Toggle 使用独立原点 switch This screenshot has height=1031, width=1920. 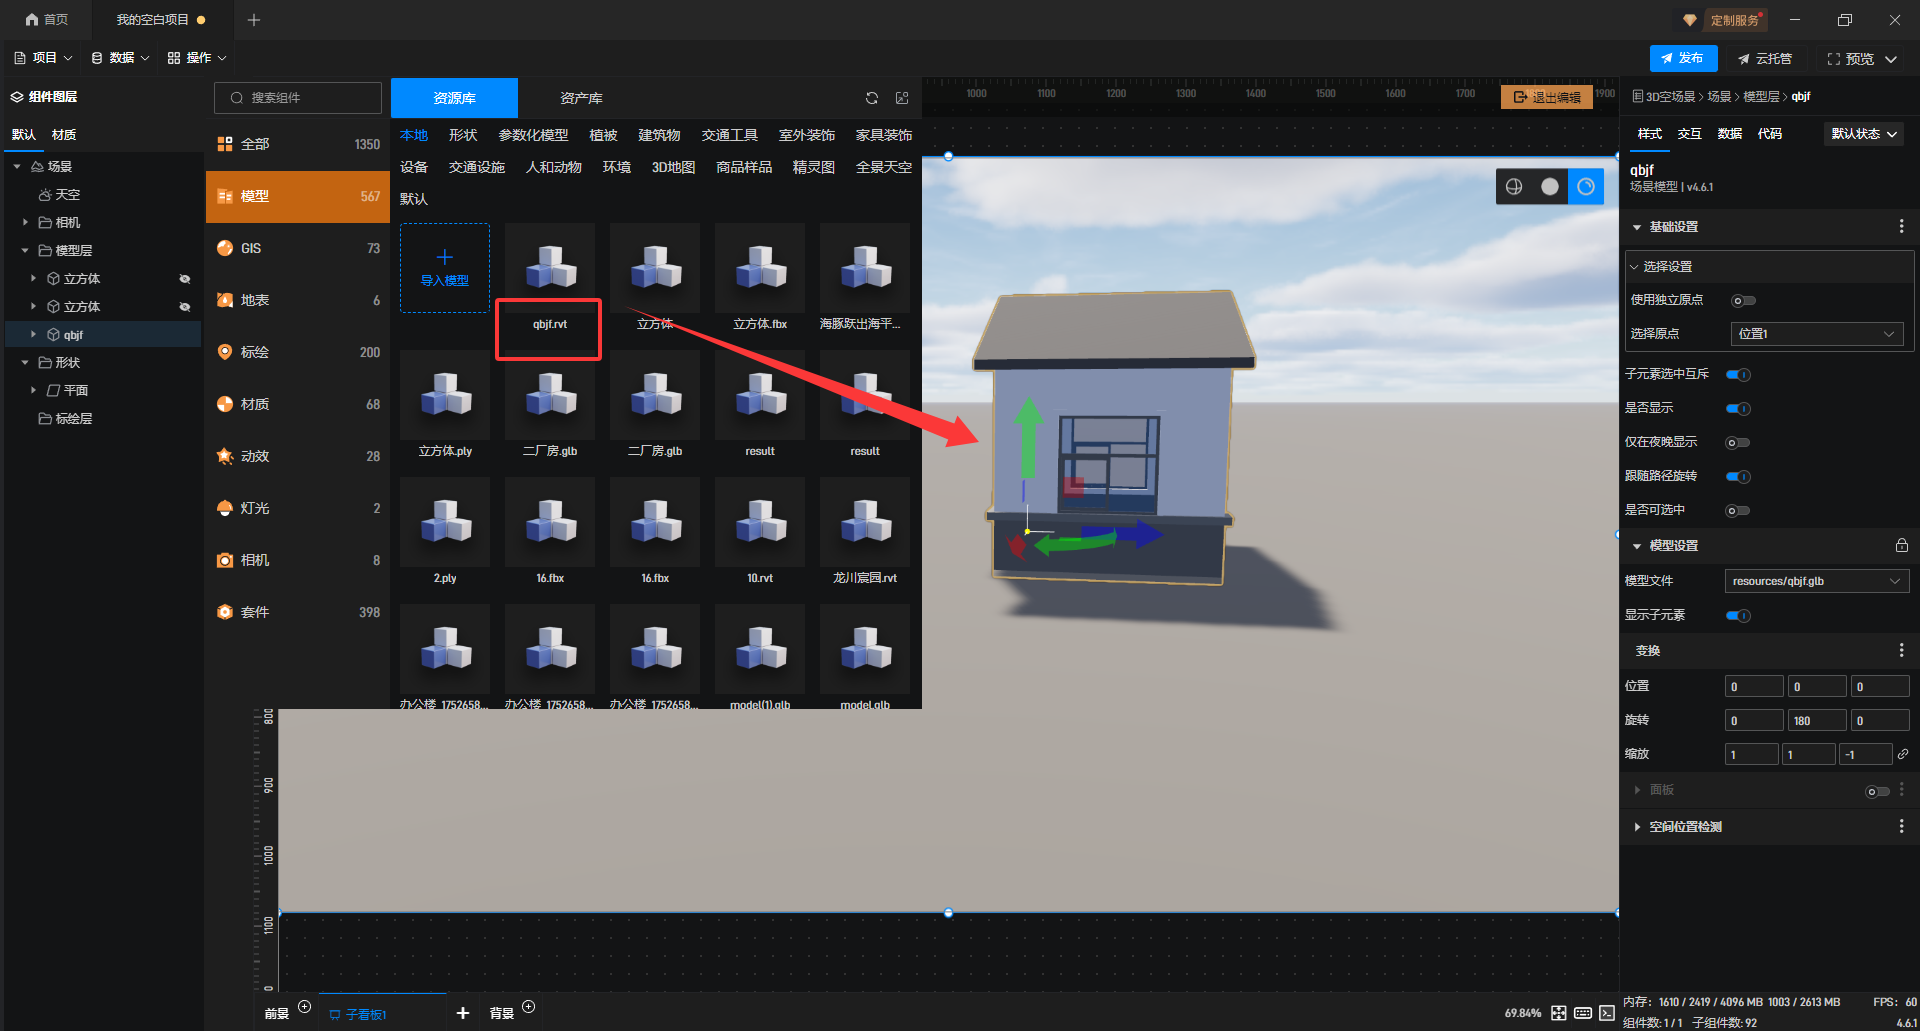[1742, 301]
